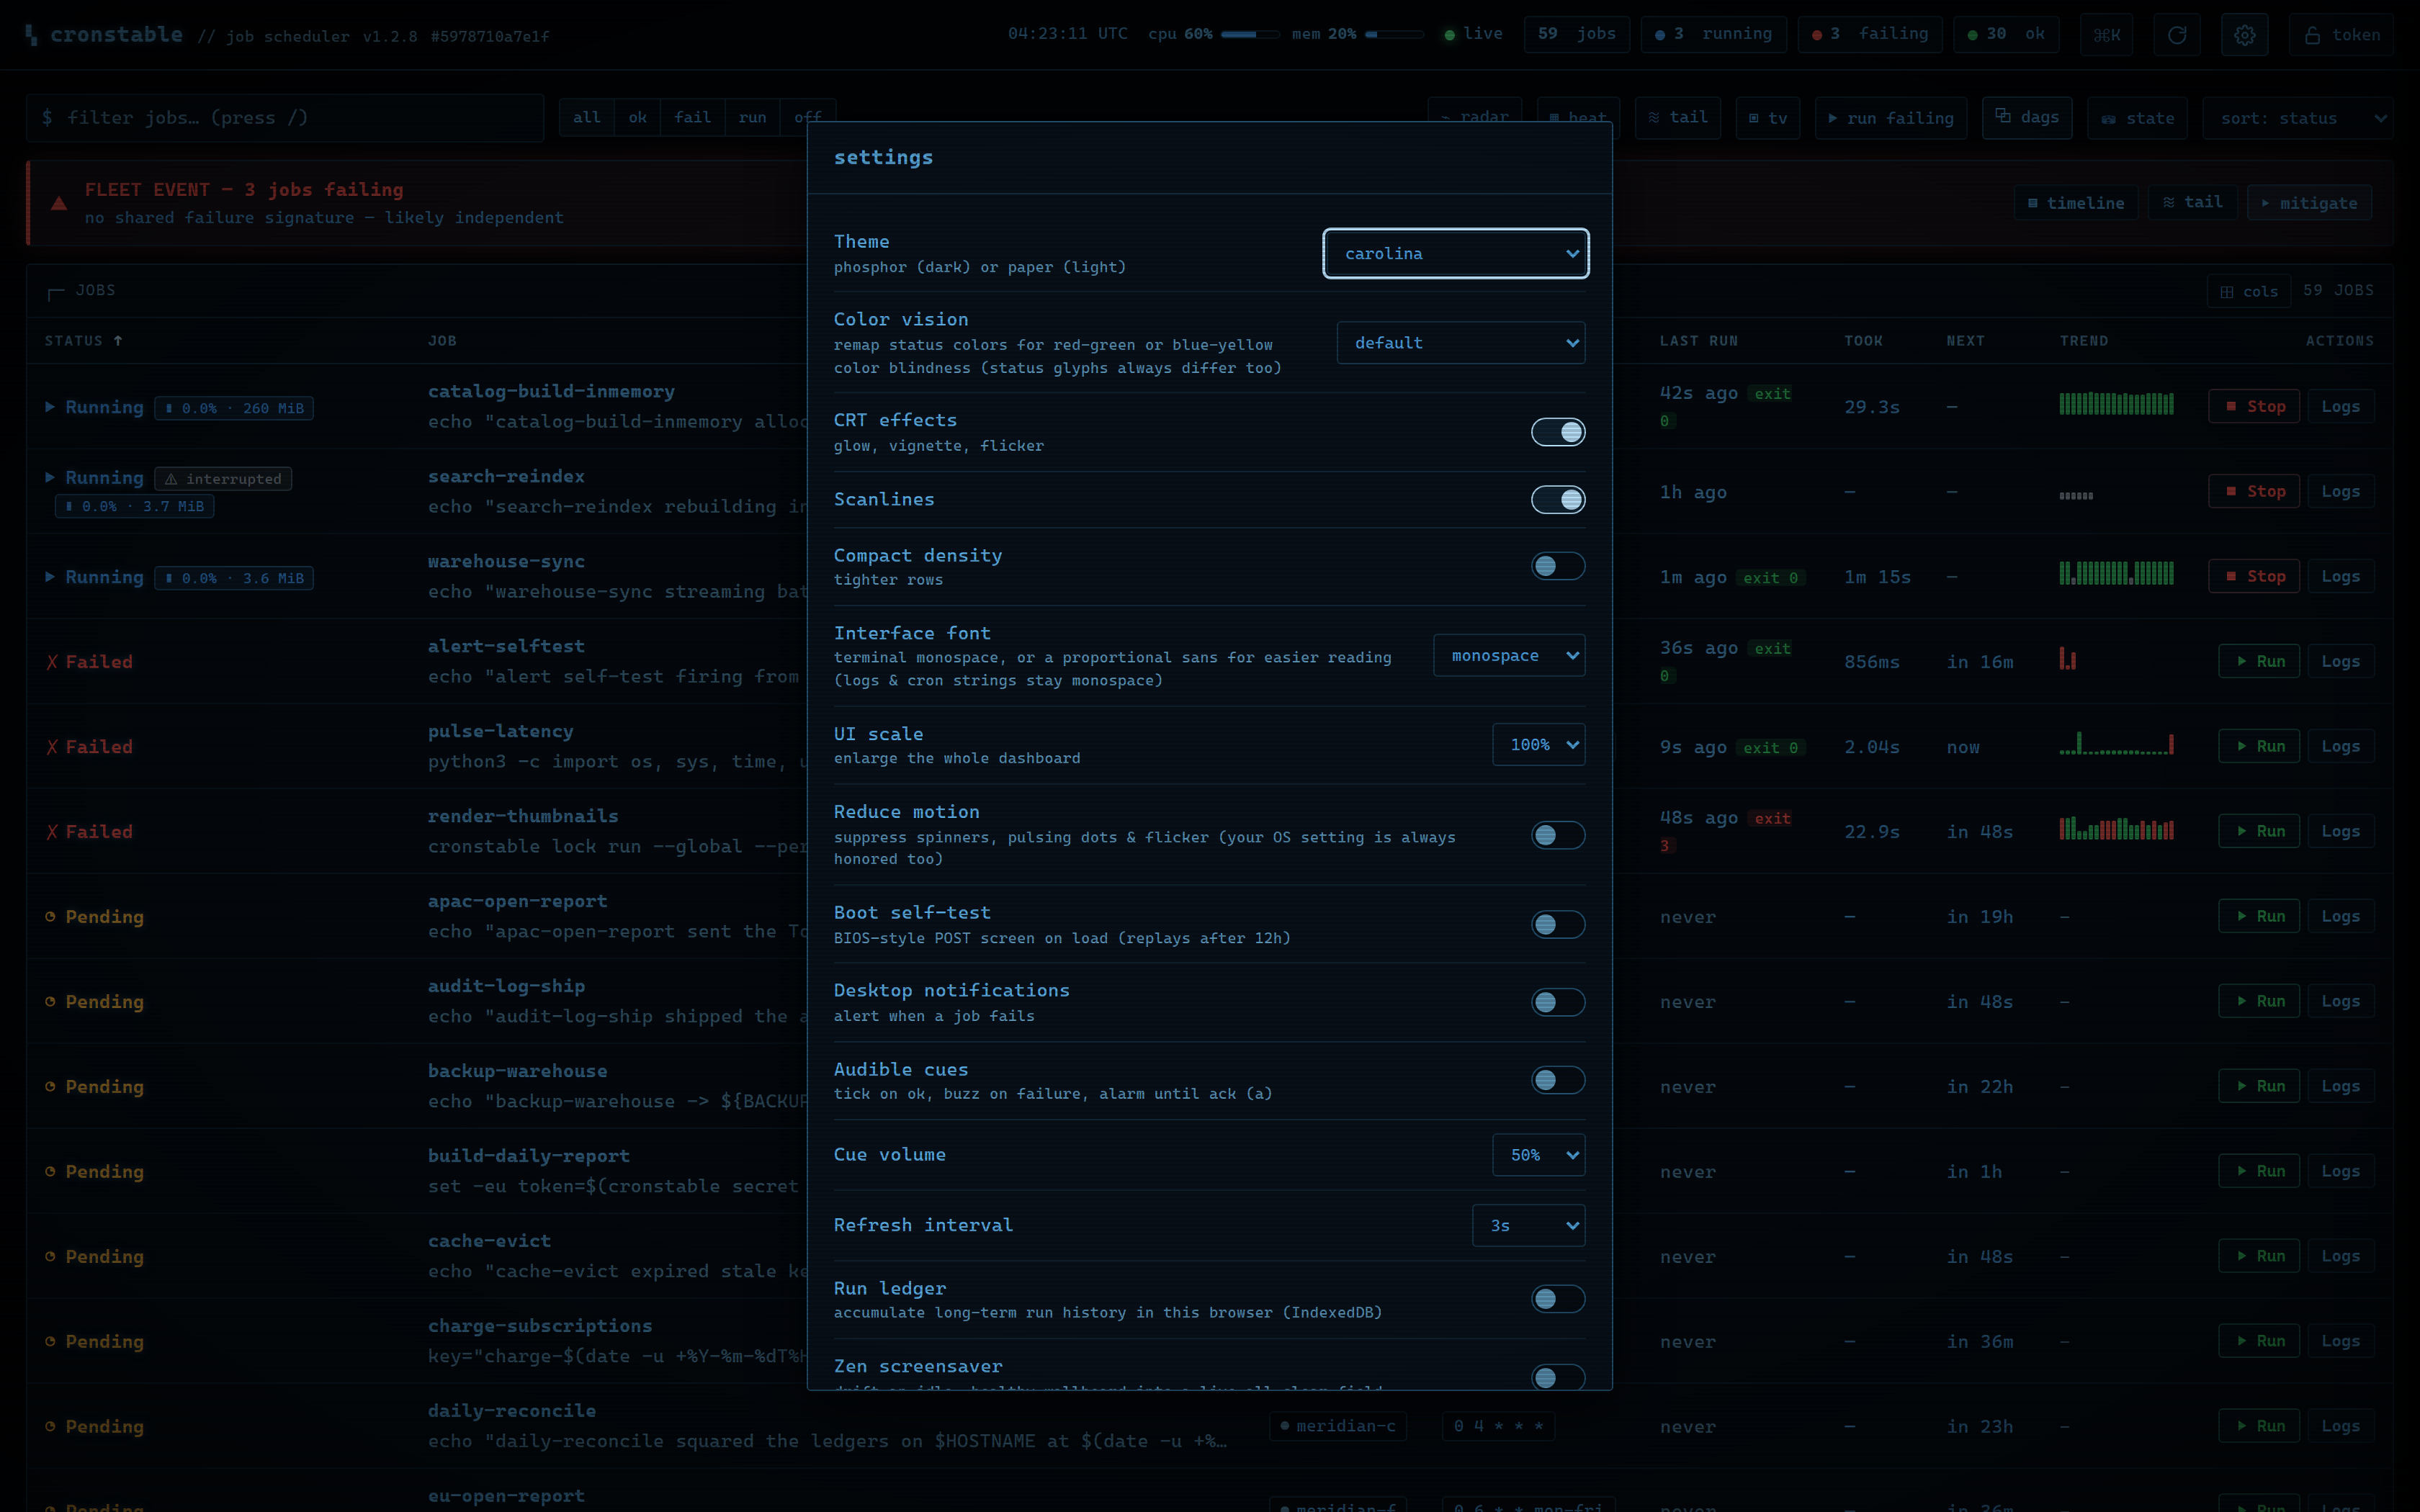Toggle CRT effects switch
The image size is (2420, 1512).
tap(1558, 432)
